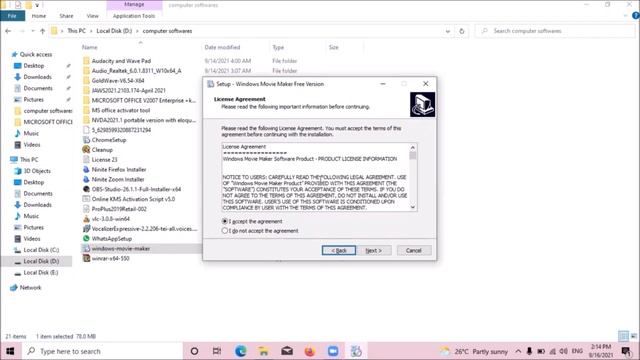Sort by Date modified column
640x360 pixels.
coord(222,47)
